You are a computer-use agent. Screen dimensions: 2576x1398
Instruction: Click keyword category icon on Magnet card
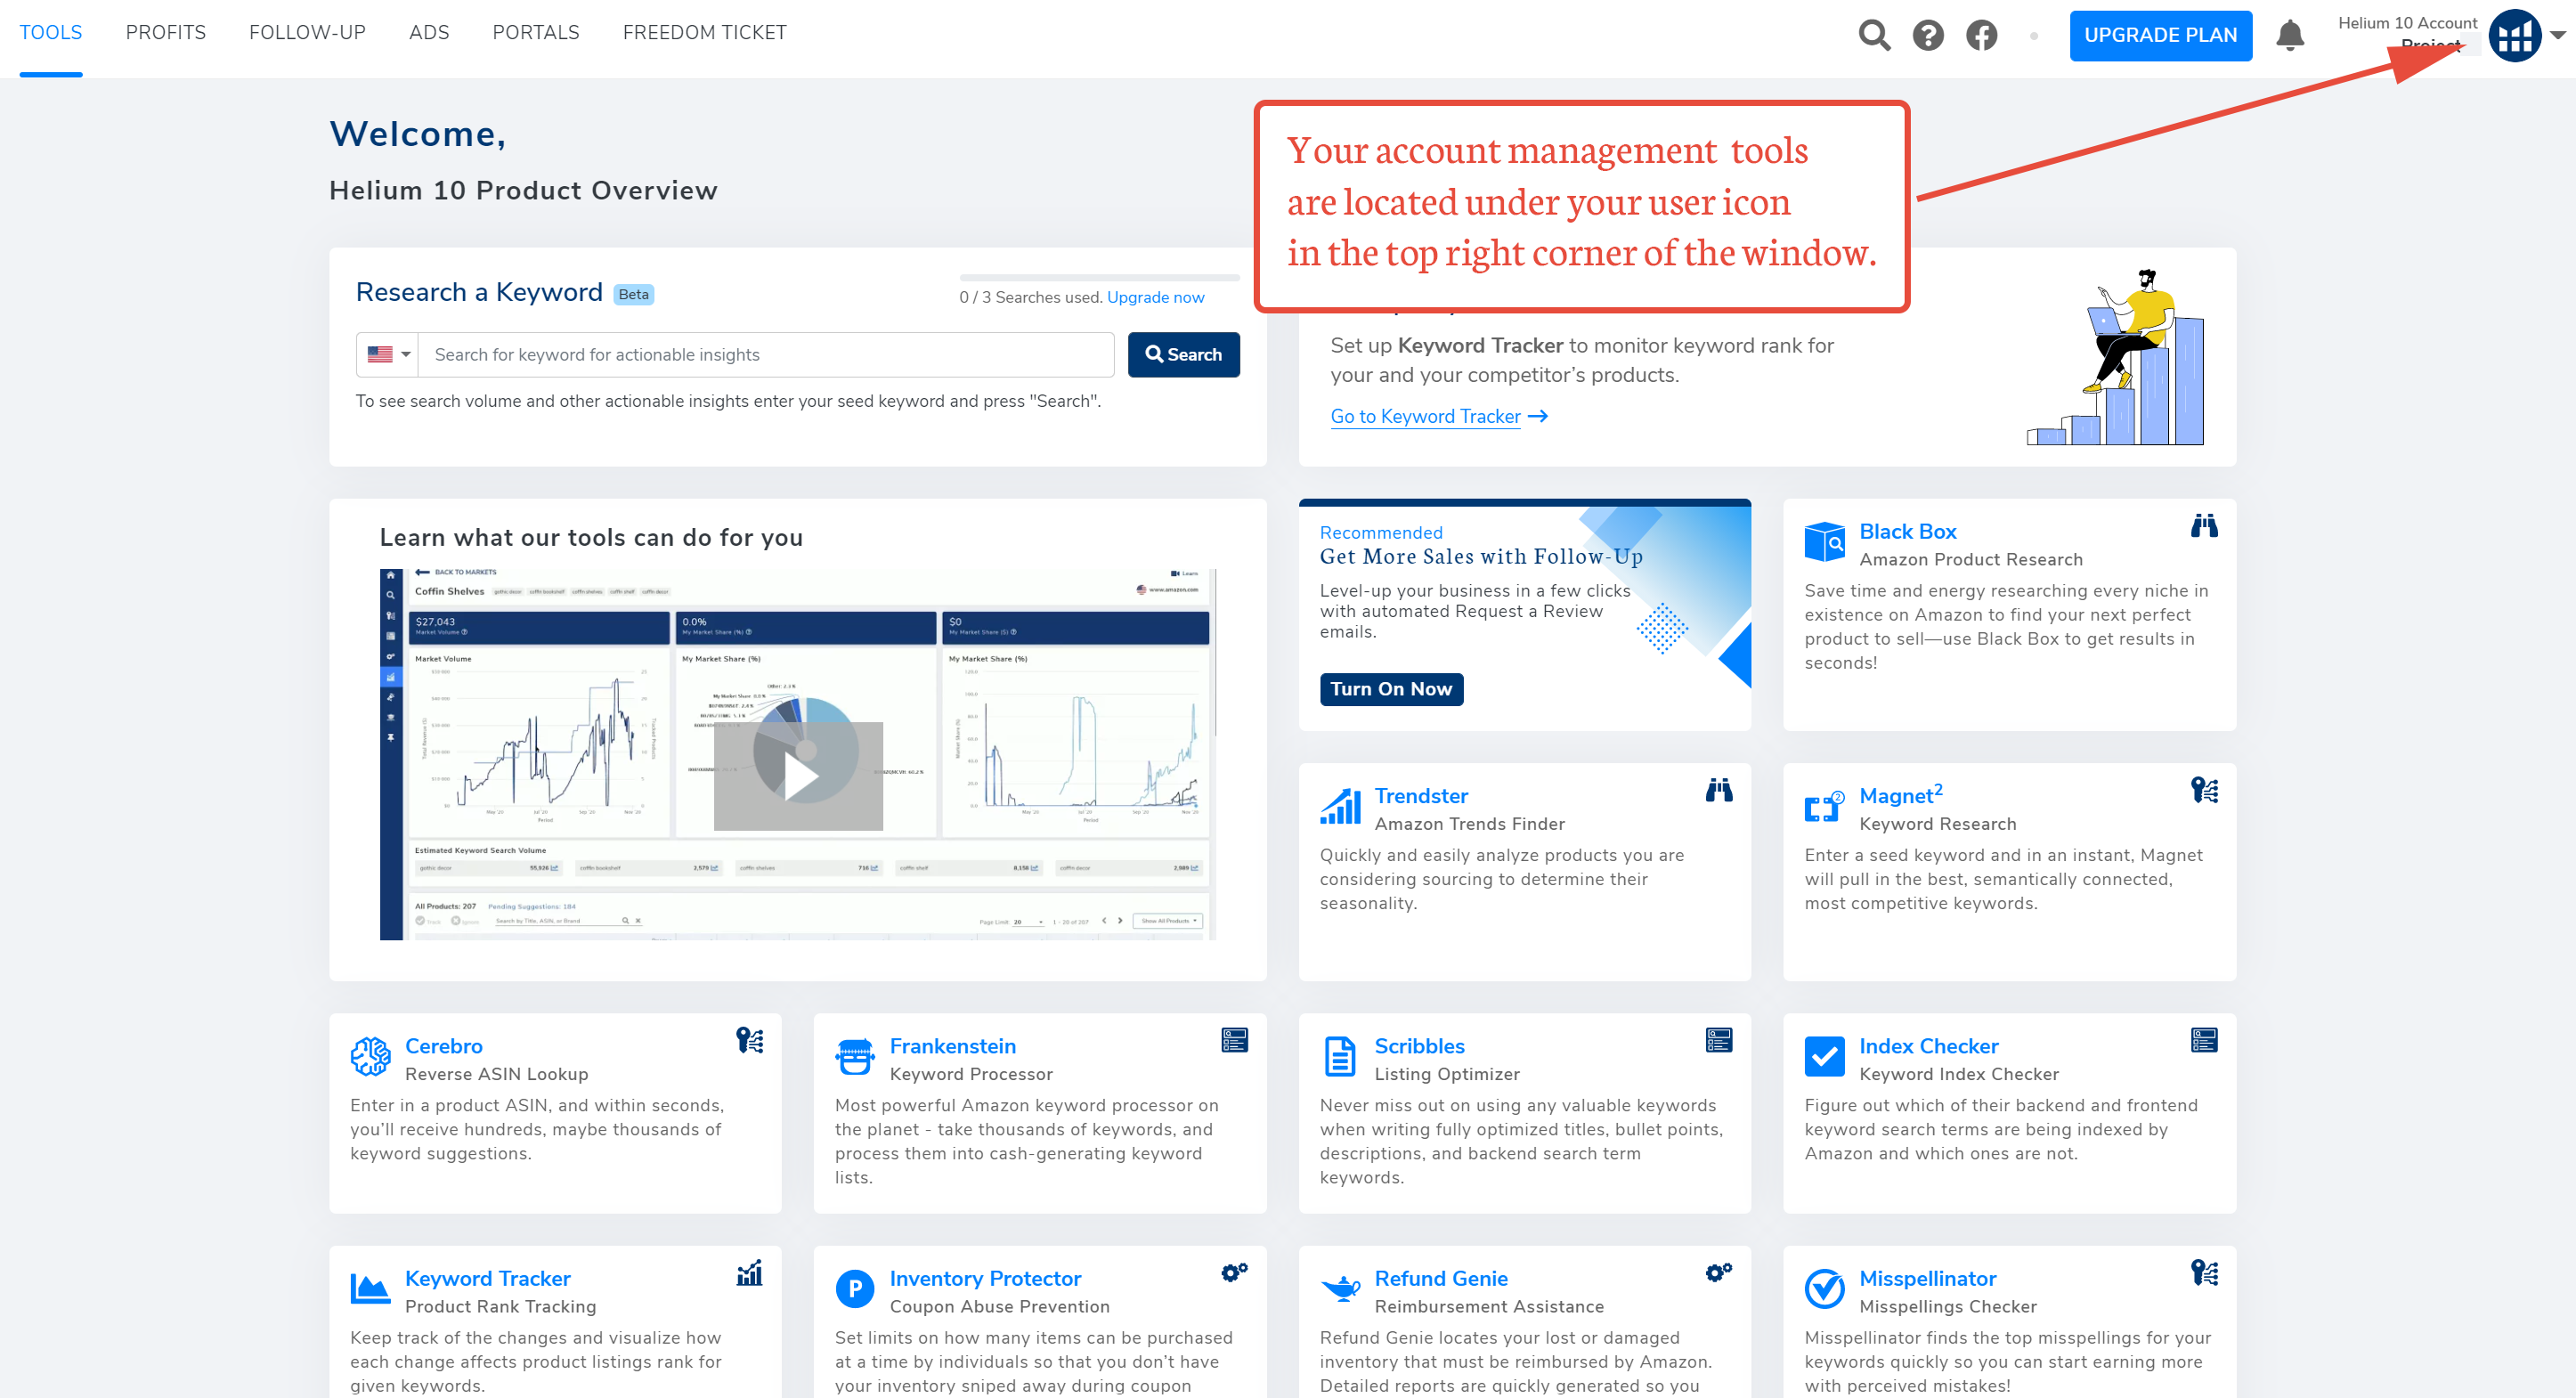click(x=2203, y=790)
